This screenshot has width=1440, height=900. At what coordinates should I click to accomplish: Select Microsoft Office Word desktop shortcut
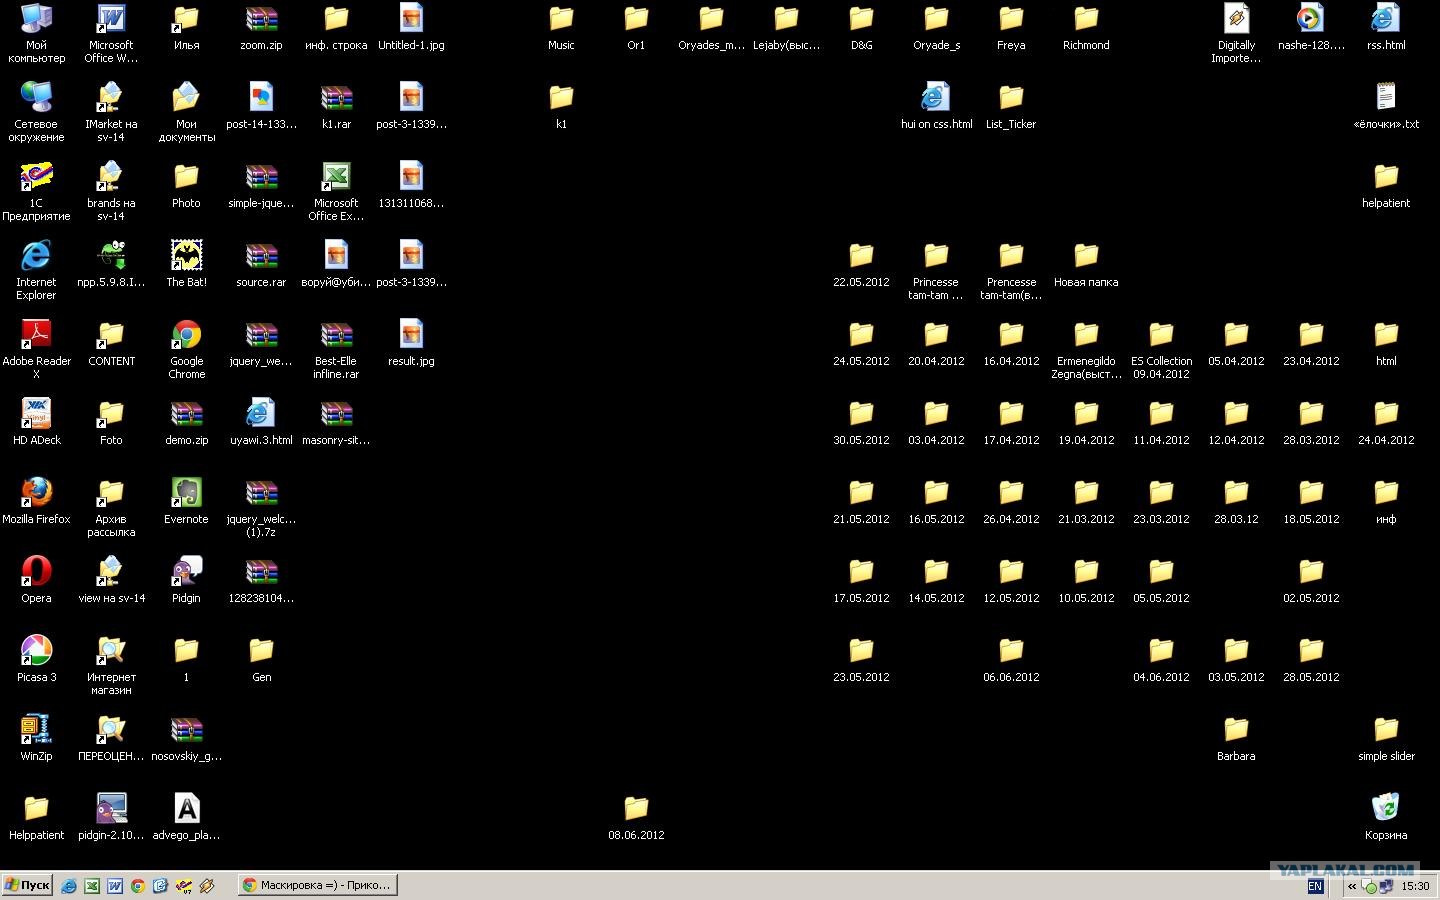pyautogui.click(x=111, y=33)
